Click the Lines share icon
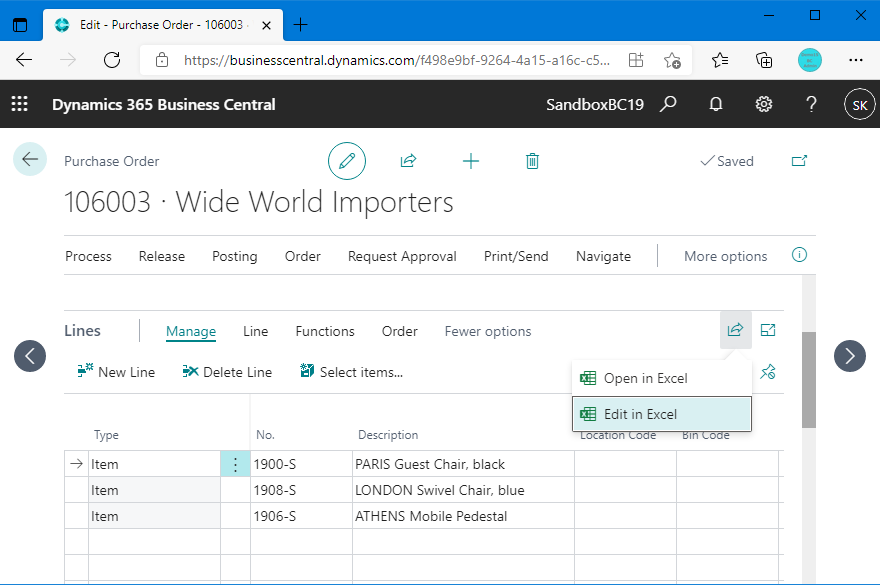This screenshot has width=880, height=585. [735, 330]
